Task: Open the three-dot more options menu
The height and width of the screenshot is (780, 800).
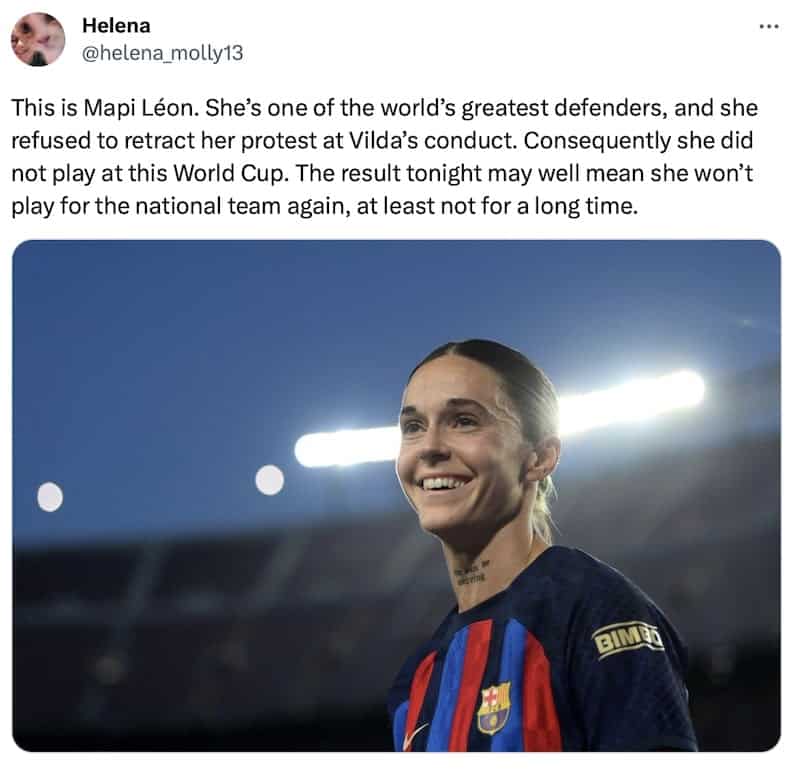Action: (x=768, y=27)
